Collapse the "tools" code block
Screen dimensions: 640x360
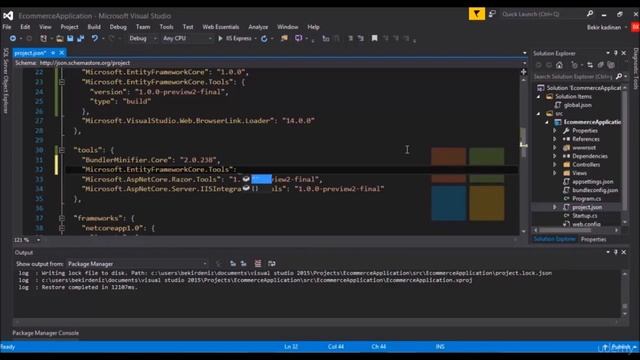(x=62, y=150)
